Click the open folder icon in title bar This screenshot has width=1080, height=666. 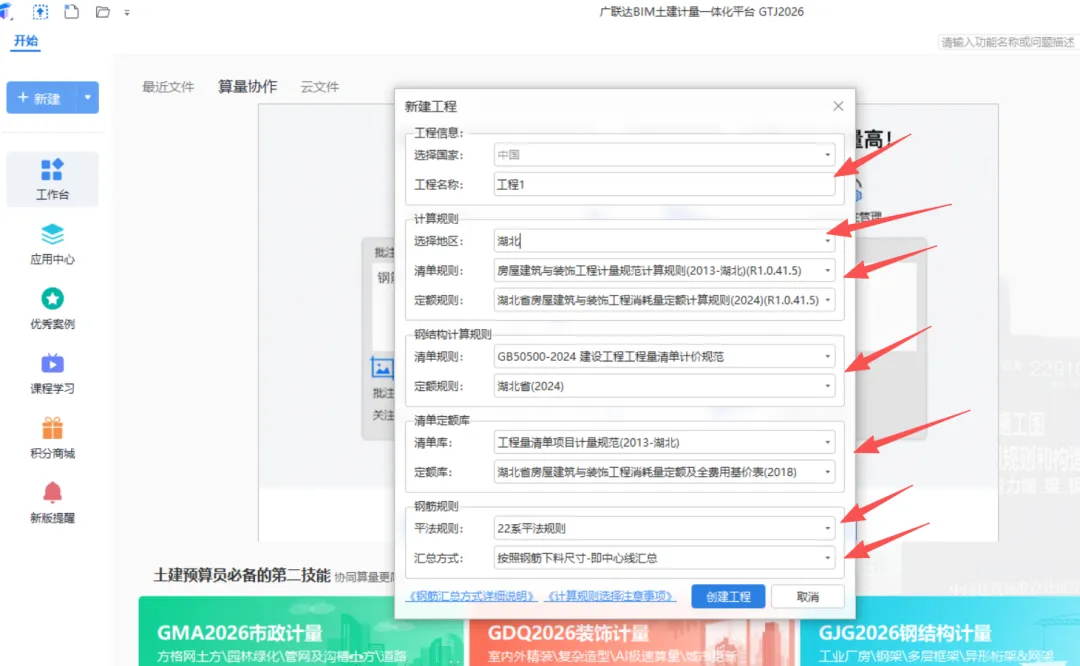click(103, 12)
